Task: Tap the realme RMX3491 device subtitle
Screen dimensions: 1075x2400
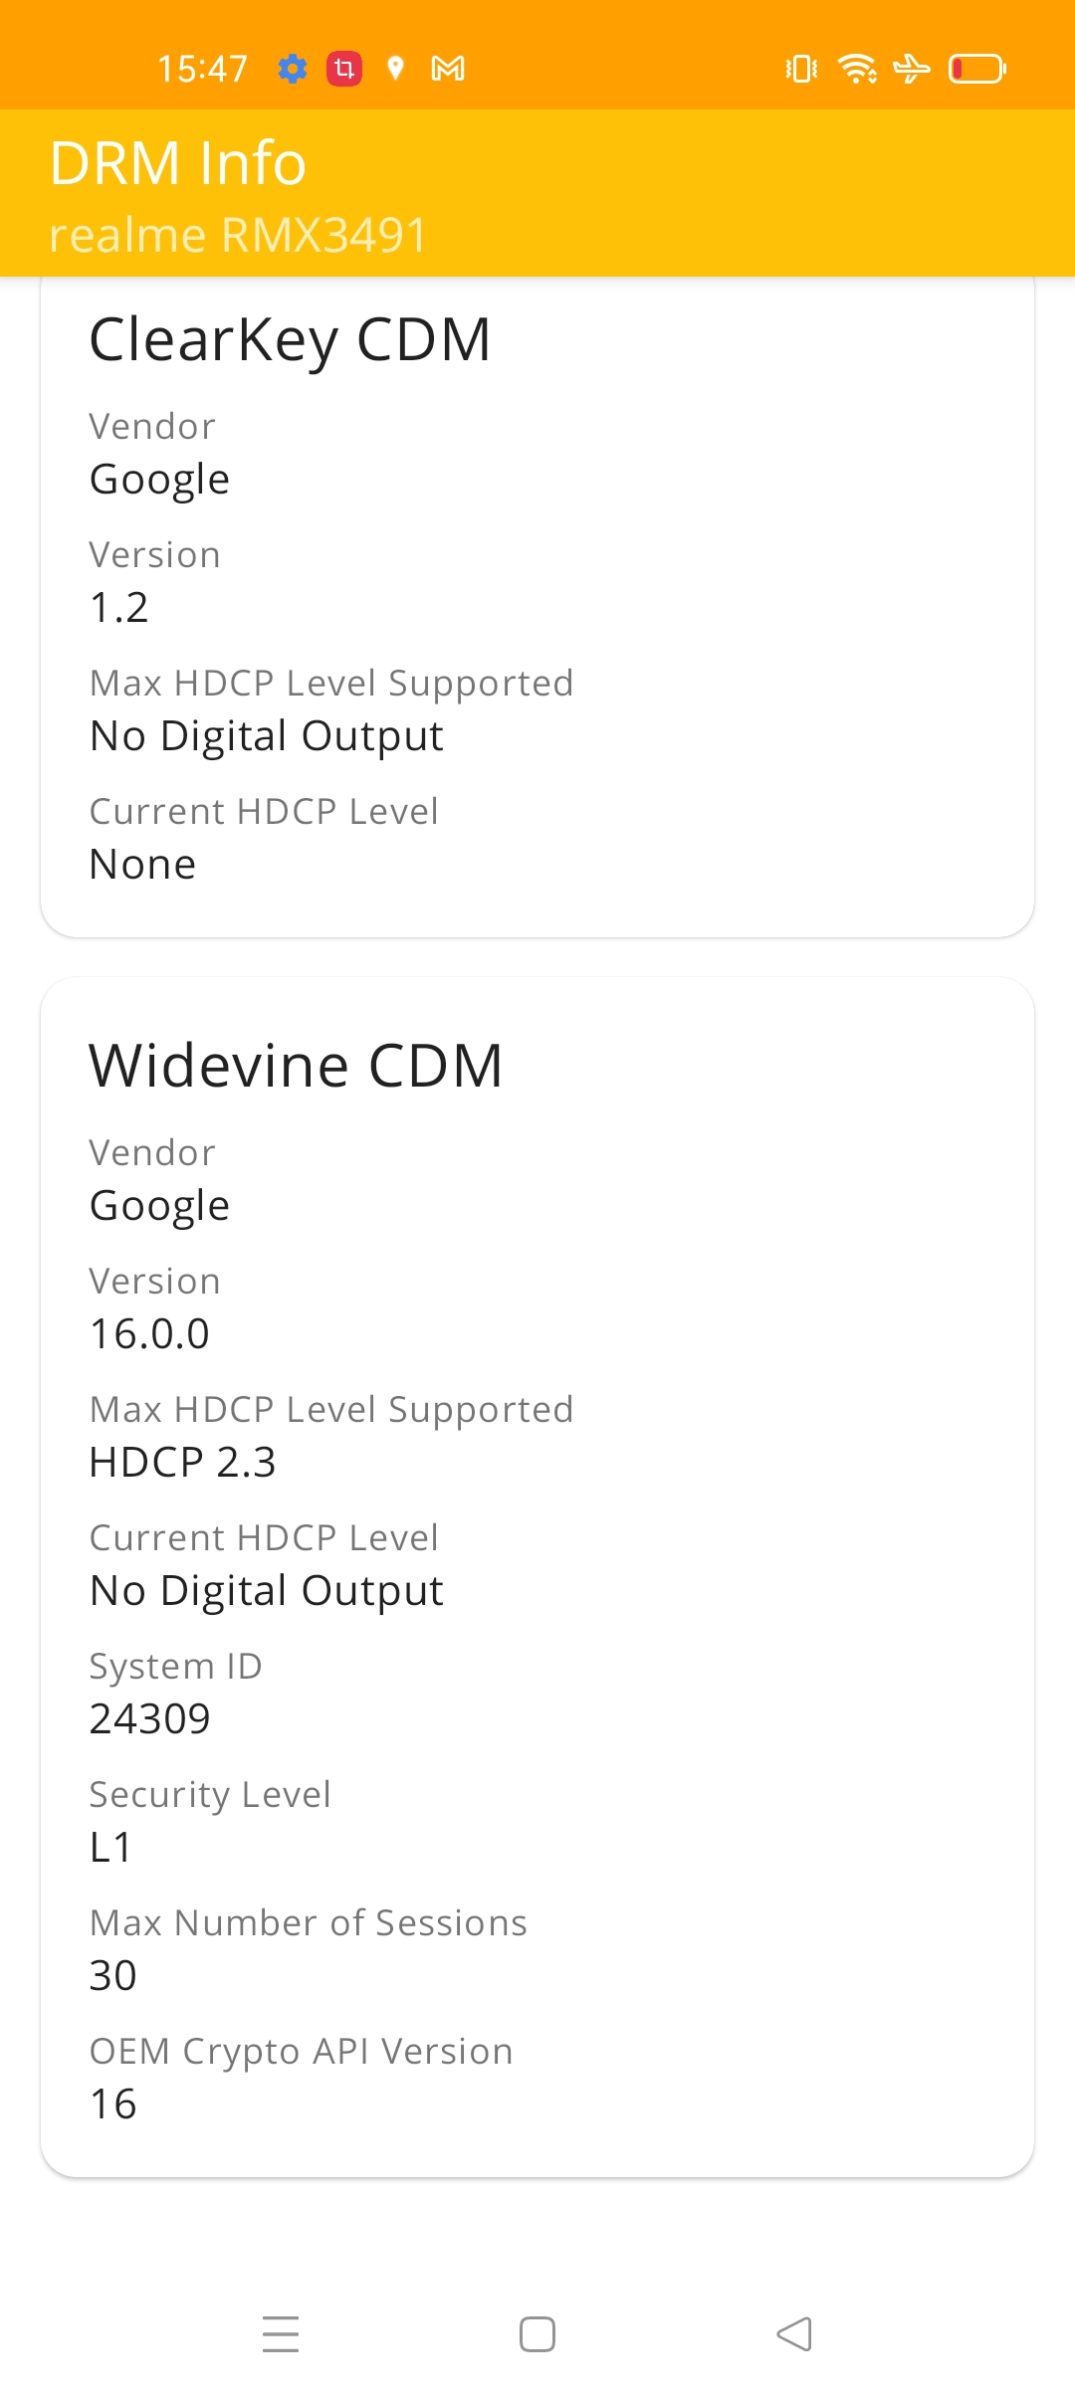Action: point(238,235)
